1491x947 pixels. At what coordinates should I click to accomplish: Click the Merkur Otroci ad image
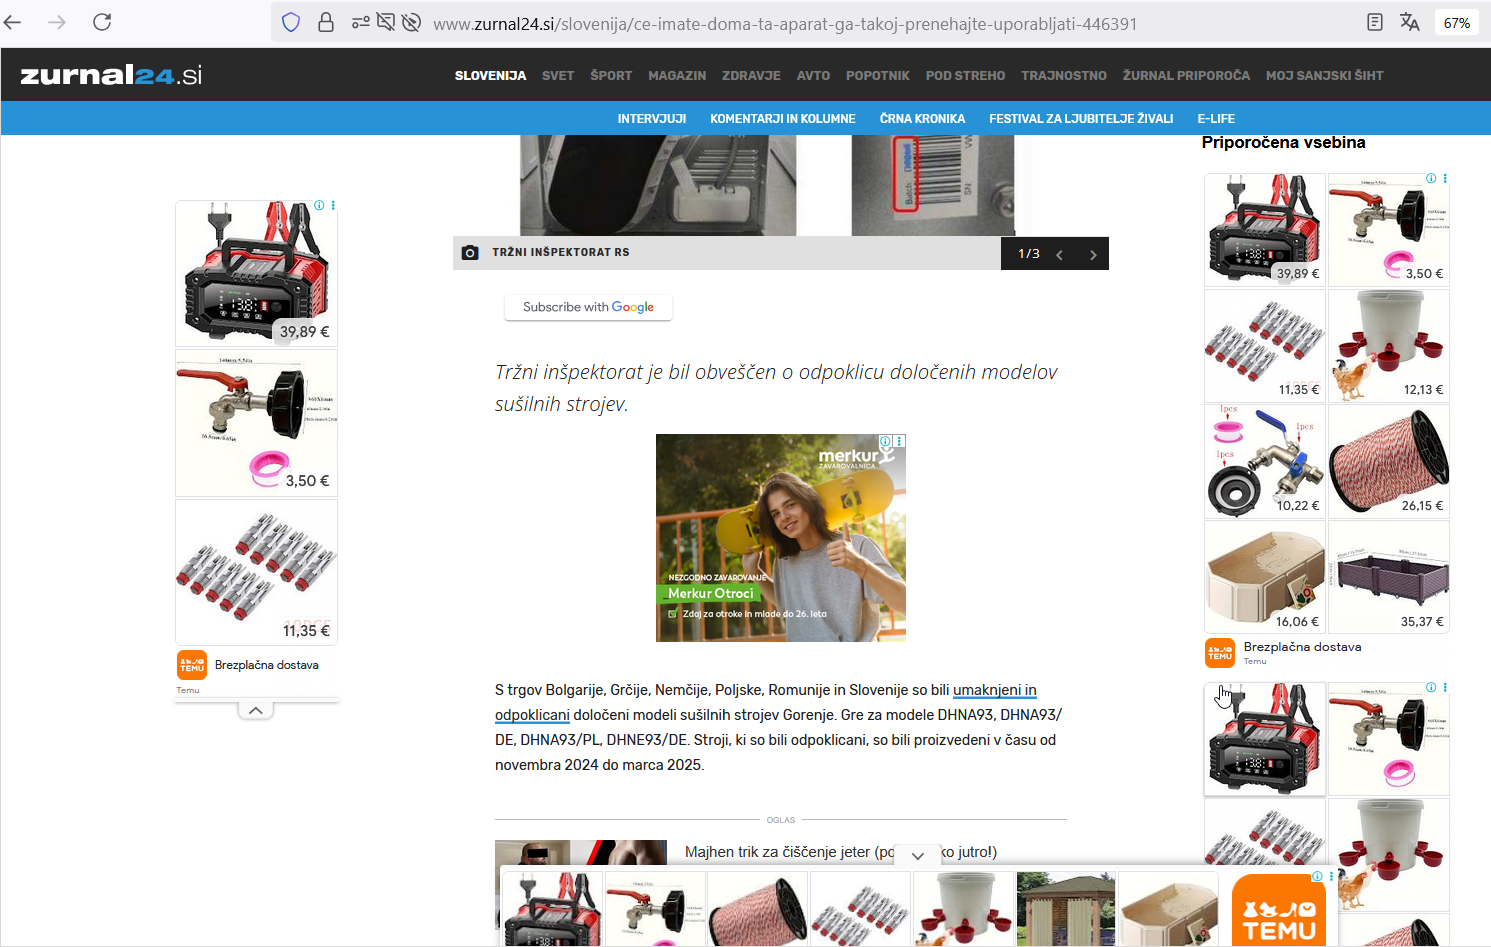click(x=780, y=538)
